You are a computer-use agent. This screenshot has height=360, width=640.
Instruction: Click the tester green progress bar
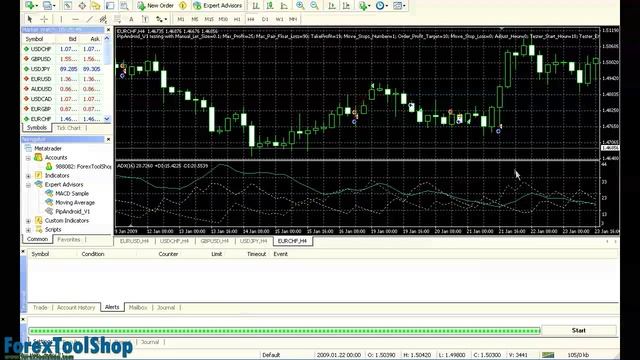[284, 331]
